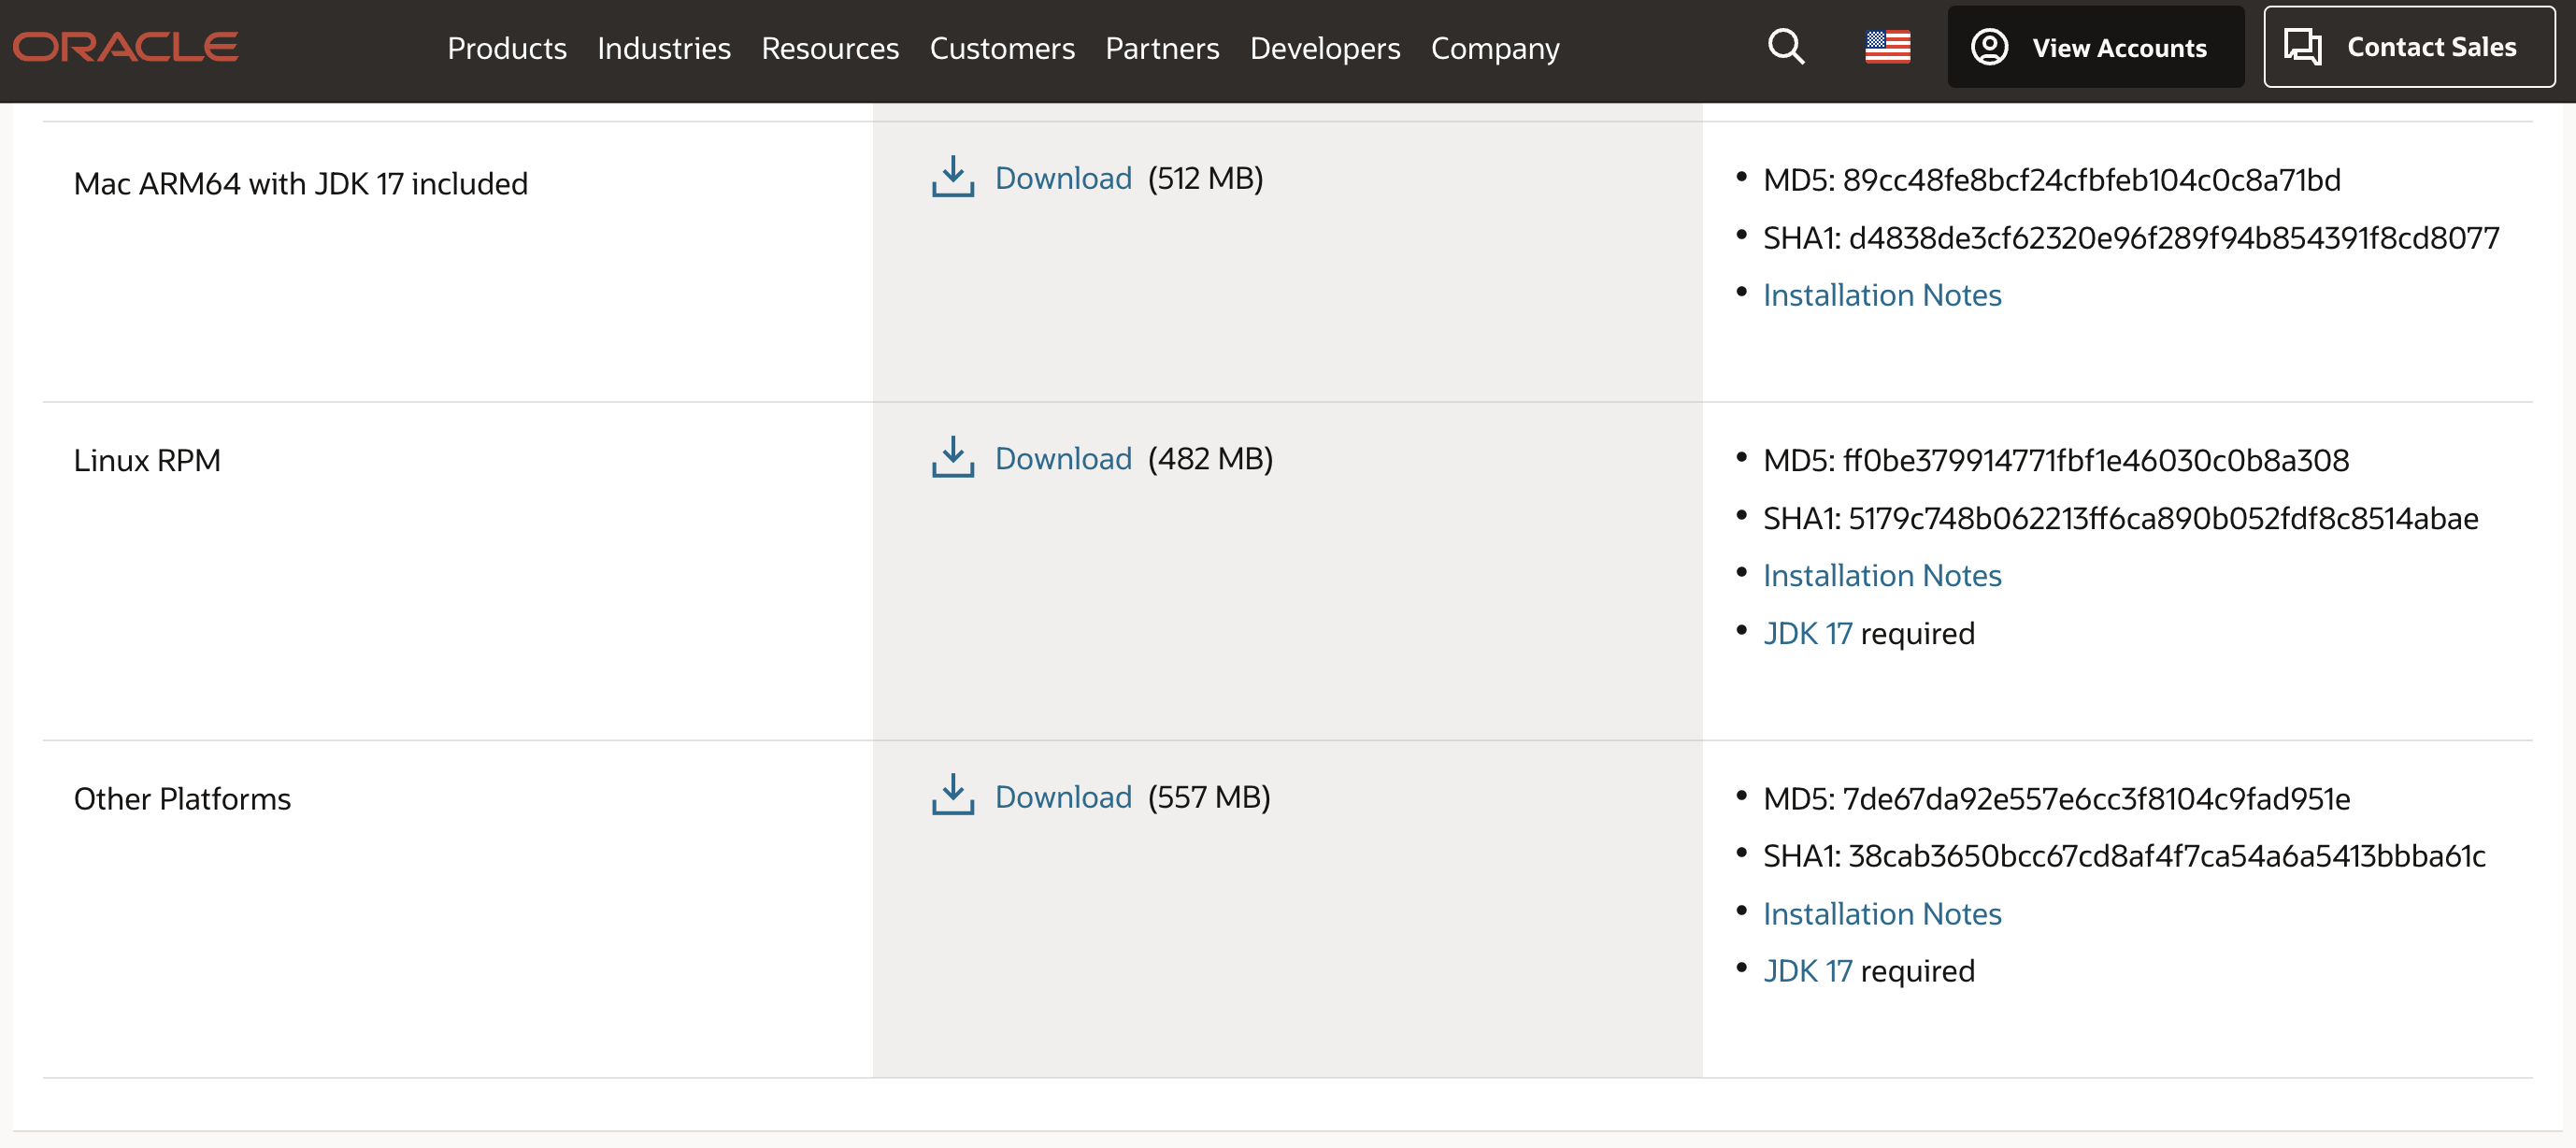Click the download arrow icon for Mac ARM64
Screen dimensions: 2576x1148
tap(953, 177)
